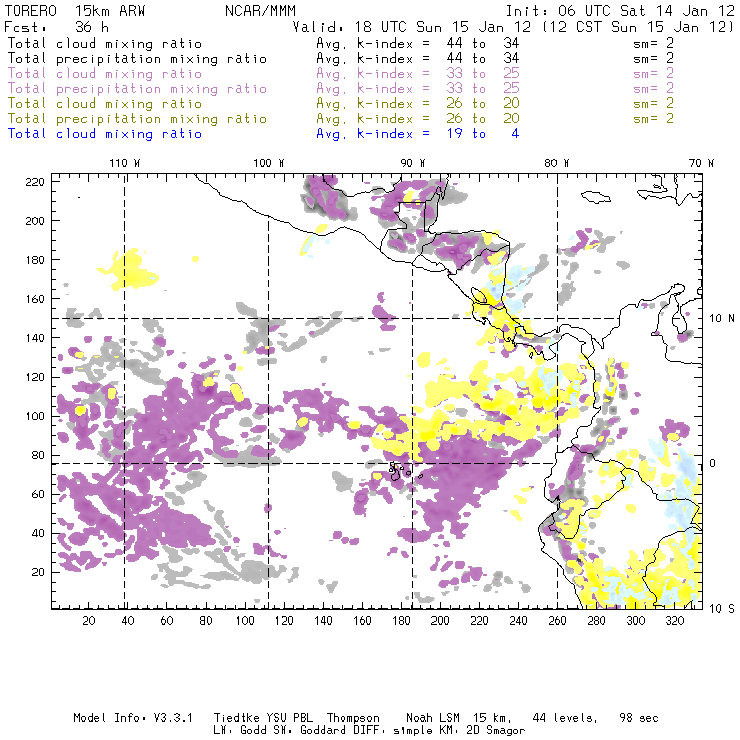Select the olive "Total cloud mixing ratio" legend label
Viewport: 740px width, 740px height.
(x=105, y=104)
